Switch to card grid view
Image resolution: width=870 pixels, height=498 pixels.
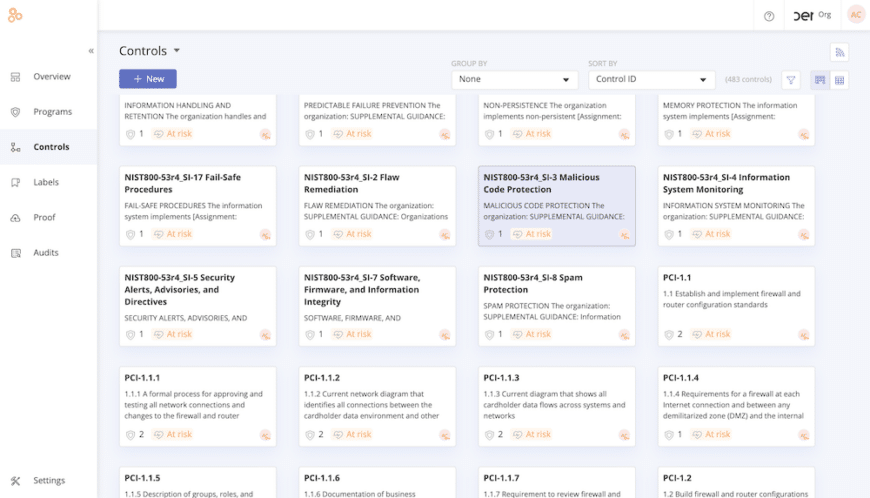pos(820,80)
